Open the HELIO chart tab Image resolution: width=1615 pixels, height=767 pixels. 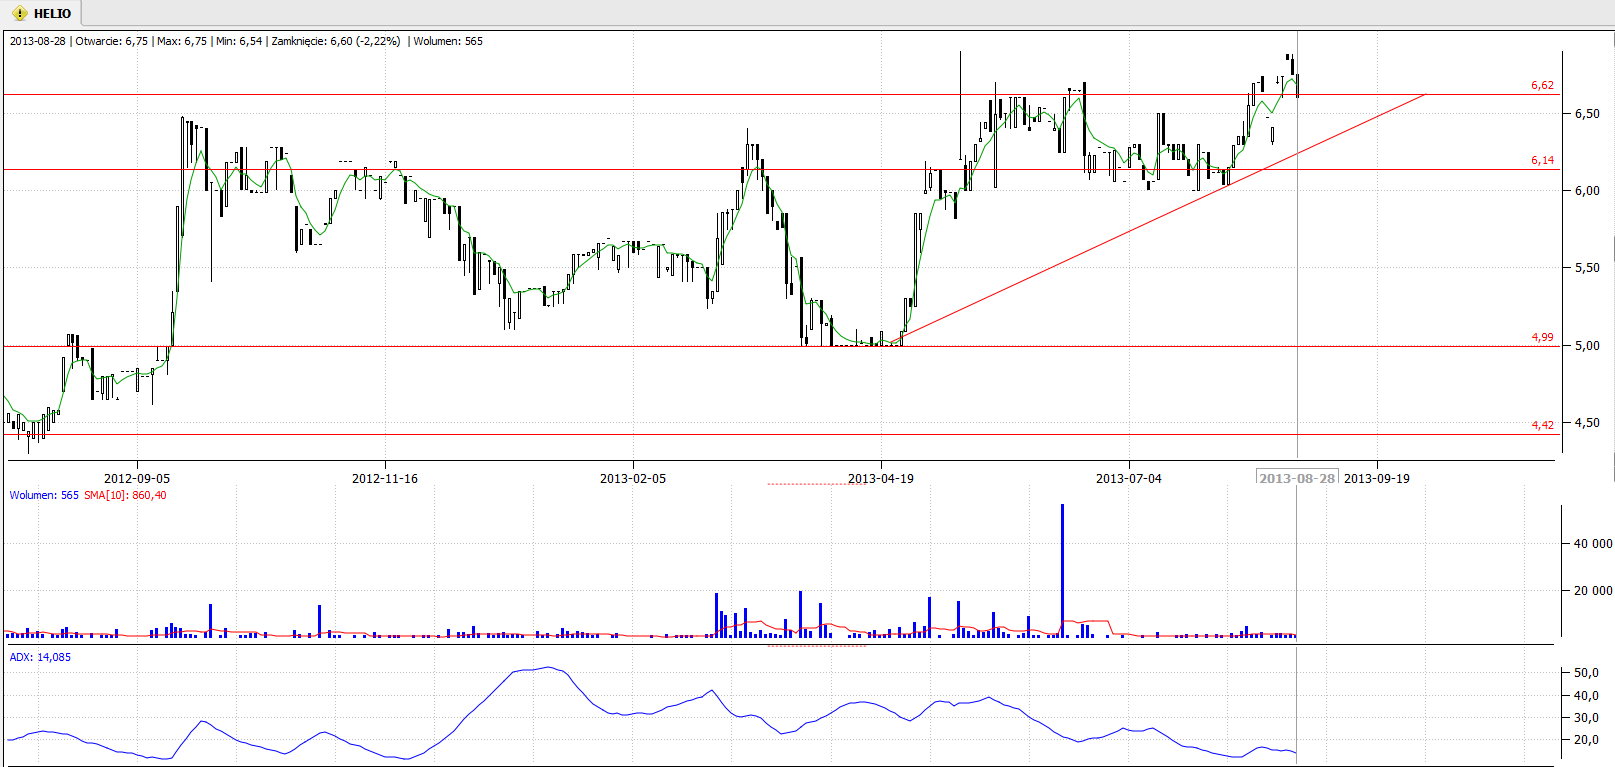coord(41,13)
